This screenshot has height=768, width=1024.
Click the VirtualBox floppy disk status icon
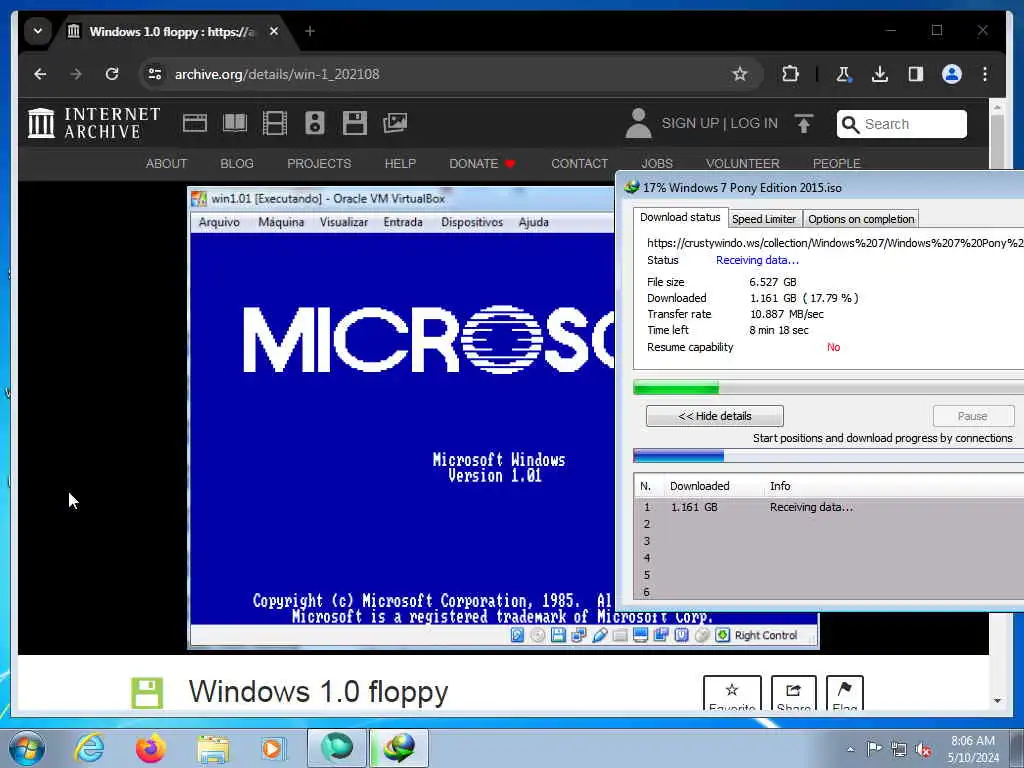[558, 635]
